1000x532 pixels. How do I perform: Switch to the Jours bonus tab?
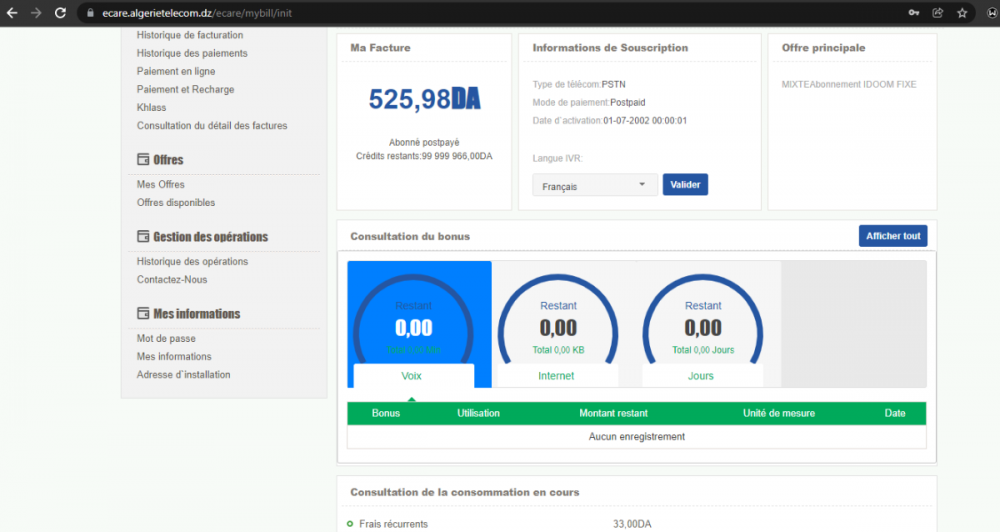point(701,376)
